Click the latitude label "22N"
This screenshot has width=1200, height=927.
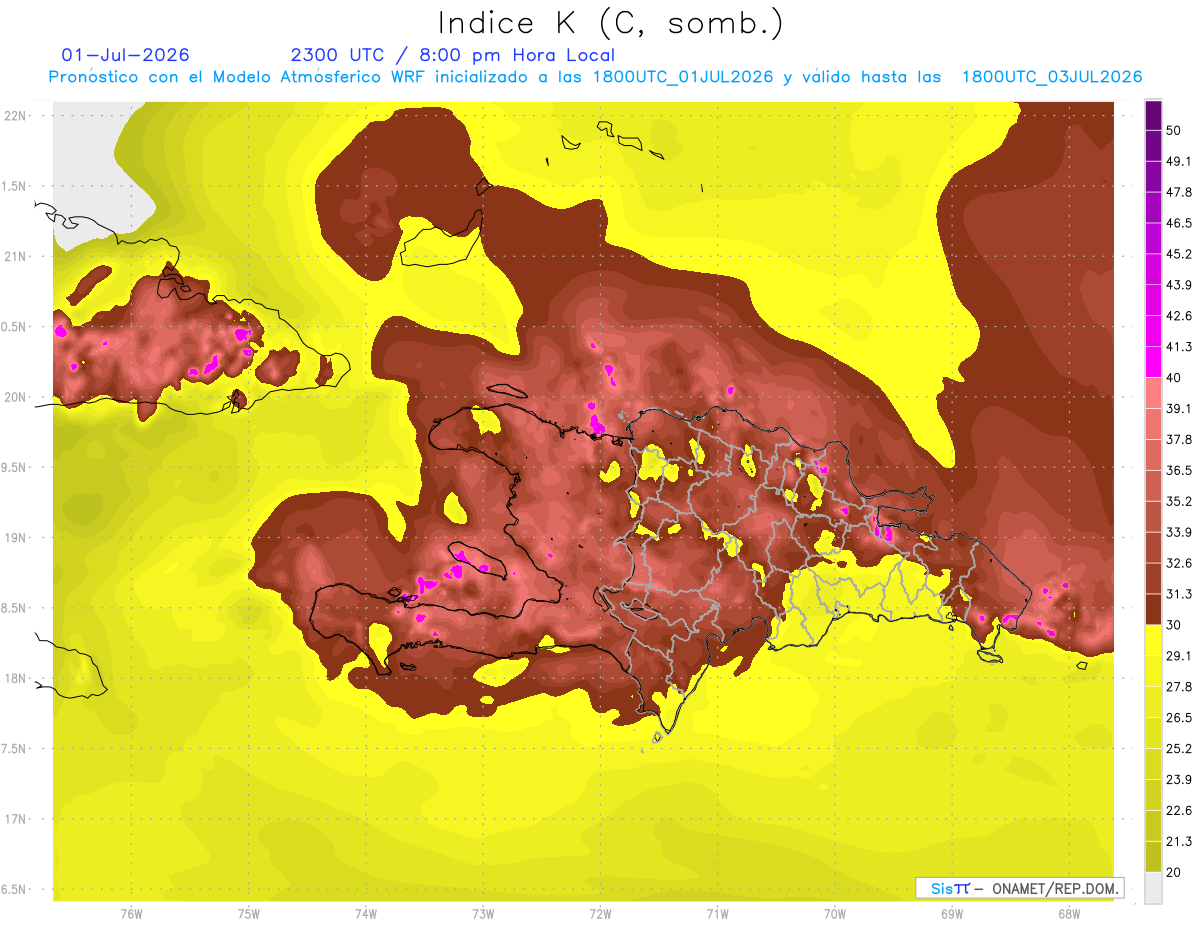click(x=14, y=115)
